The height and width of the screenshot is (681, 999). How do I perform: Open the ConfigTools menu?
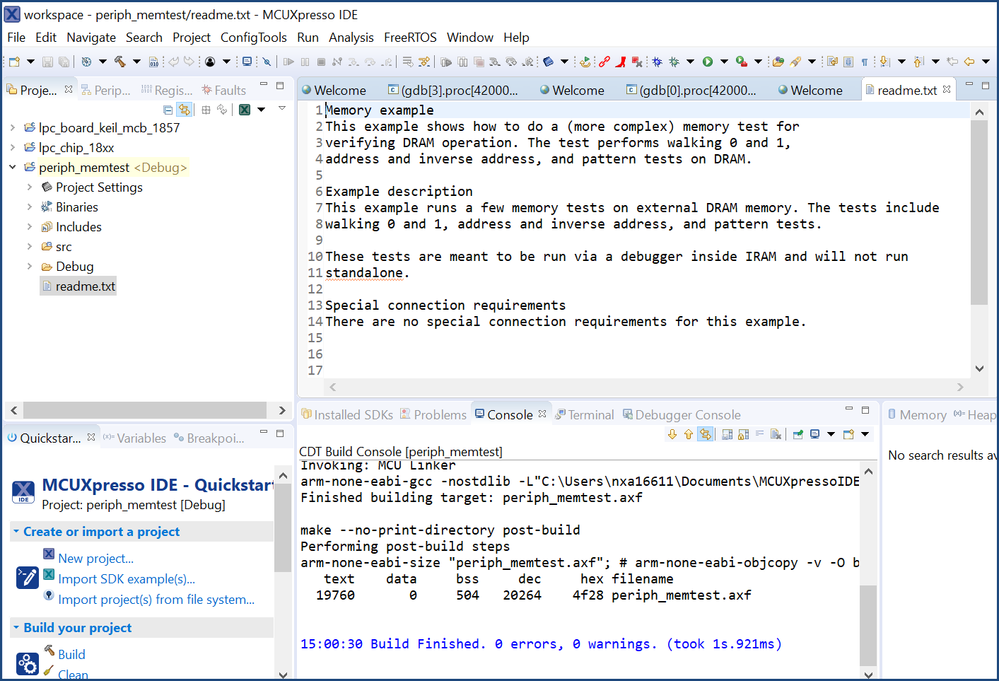tap(254, 38)
